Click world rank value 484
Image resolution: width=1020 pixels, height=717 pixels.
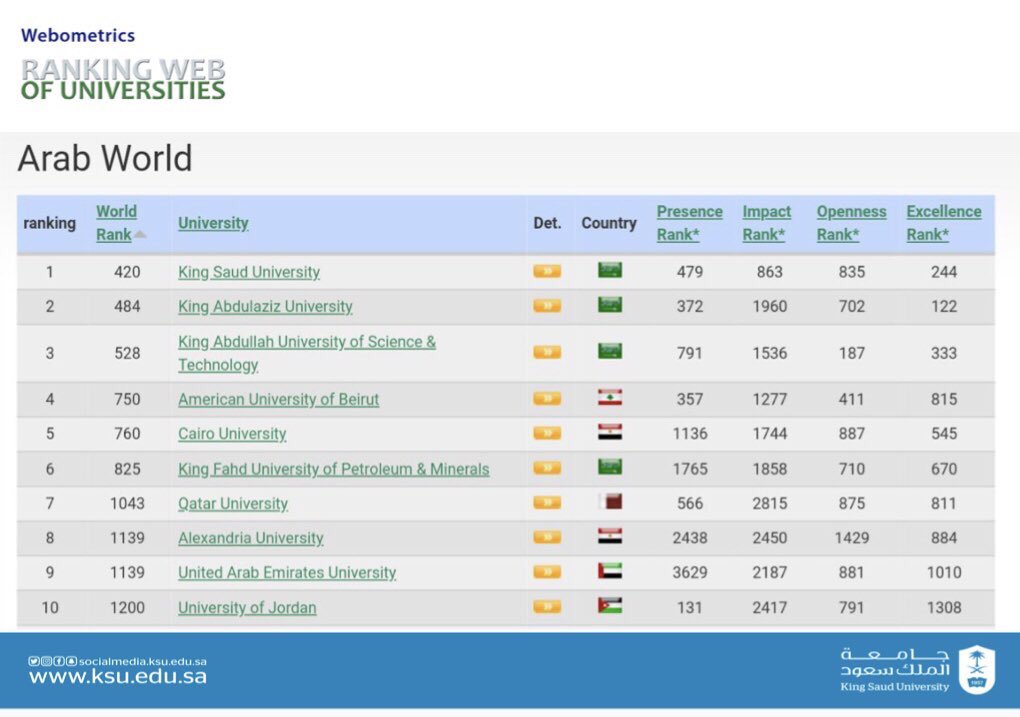pos(127,306)
